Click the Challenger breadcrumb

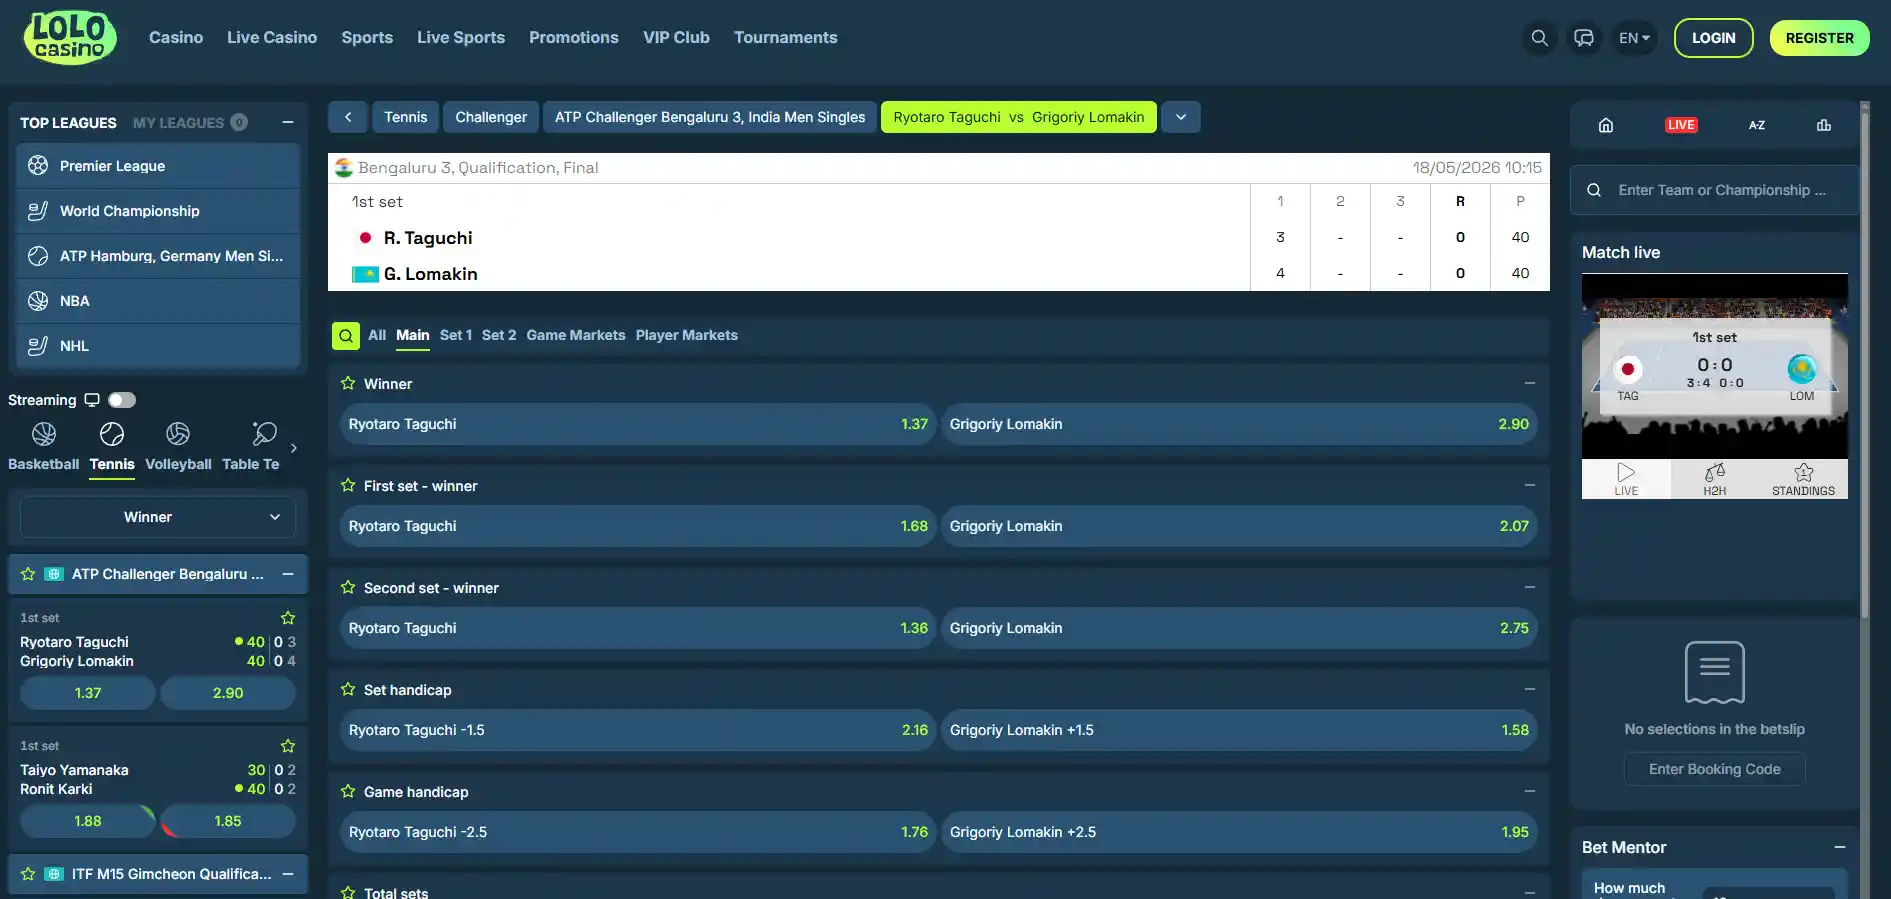(491, 117)
